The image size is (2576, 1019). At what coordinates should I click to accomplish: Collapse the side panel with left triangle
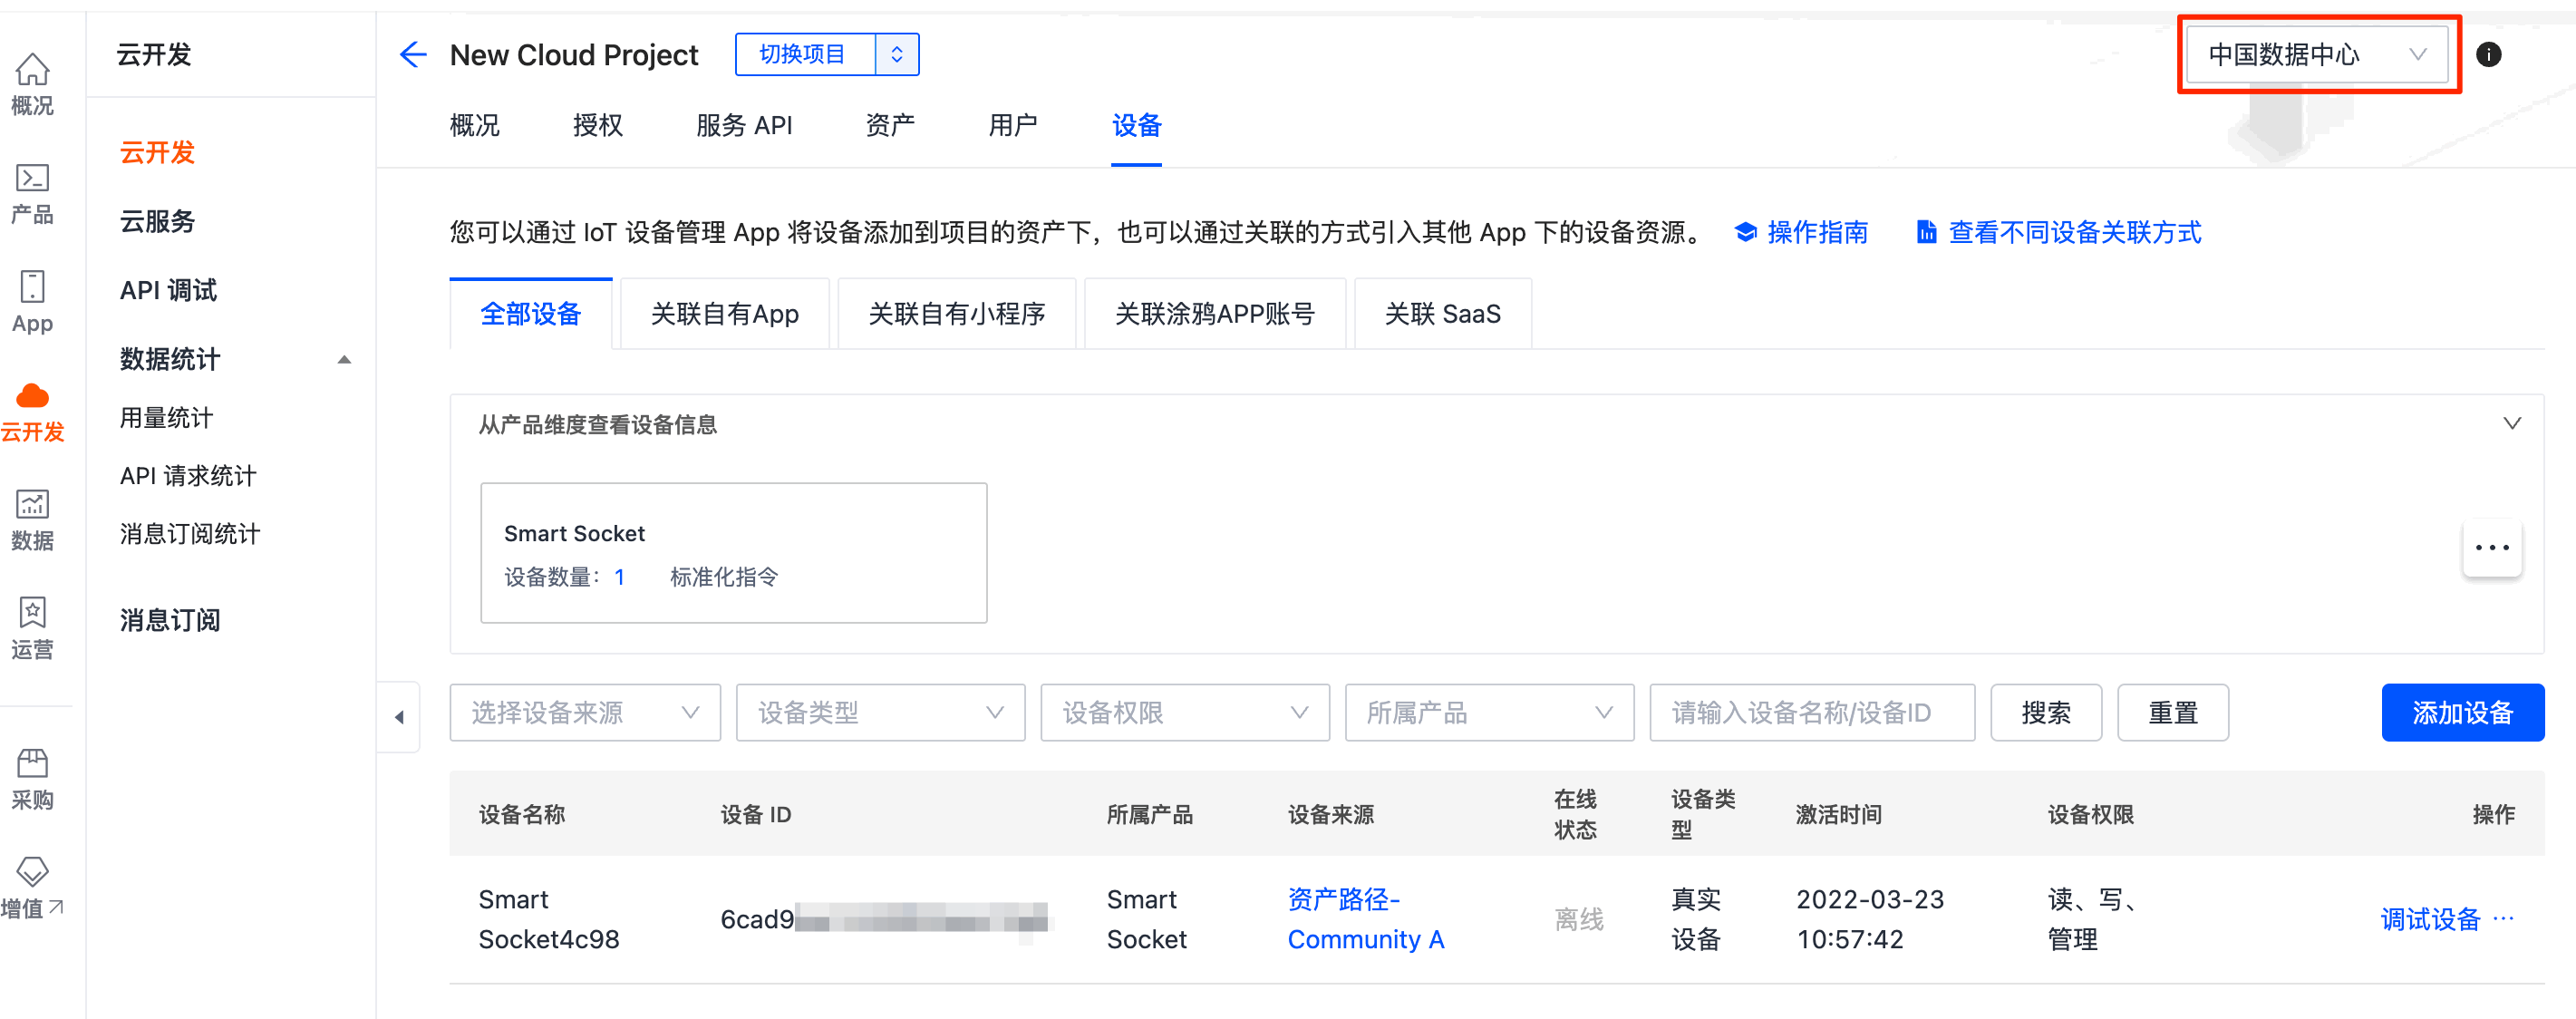[399, 716]
